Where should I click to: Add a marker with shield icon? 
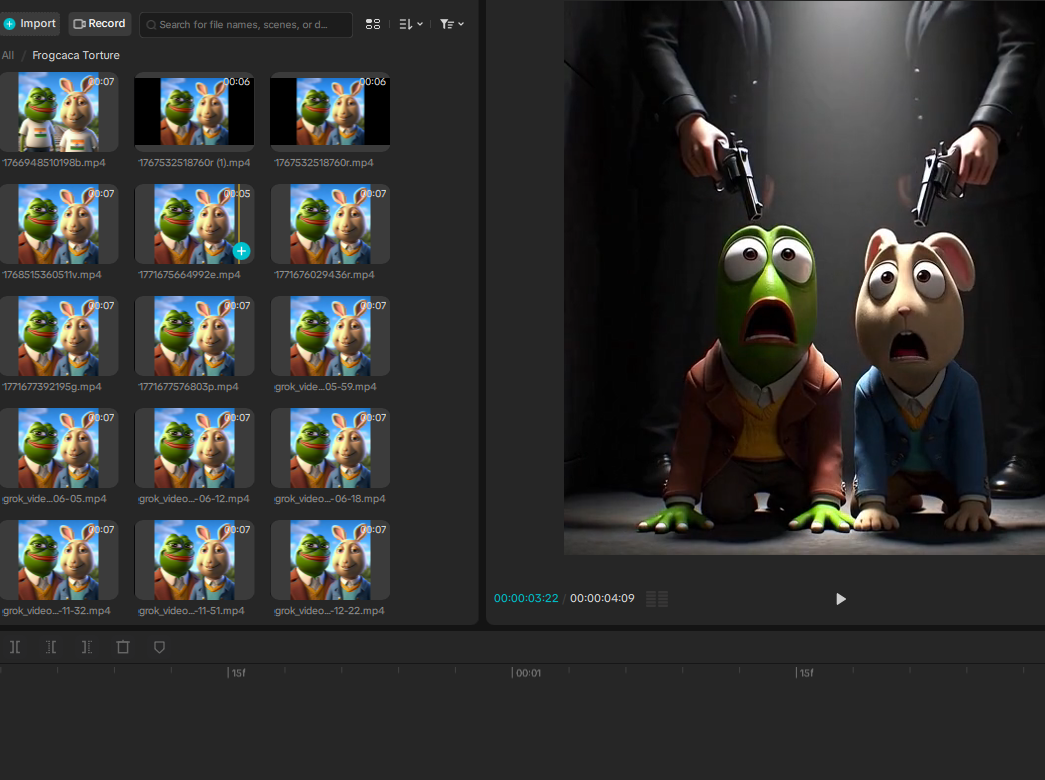(x=159, y=647)
